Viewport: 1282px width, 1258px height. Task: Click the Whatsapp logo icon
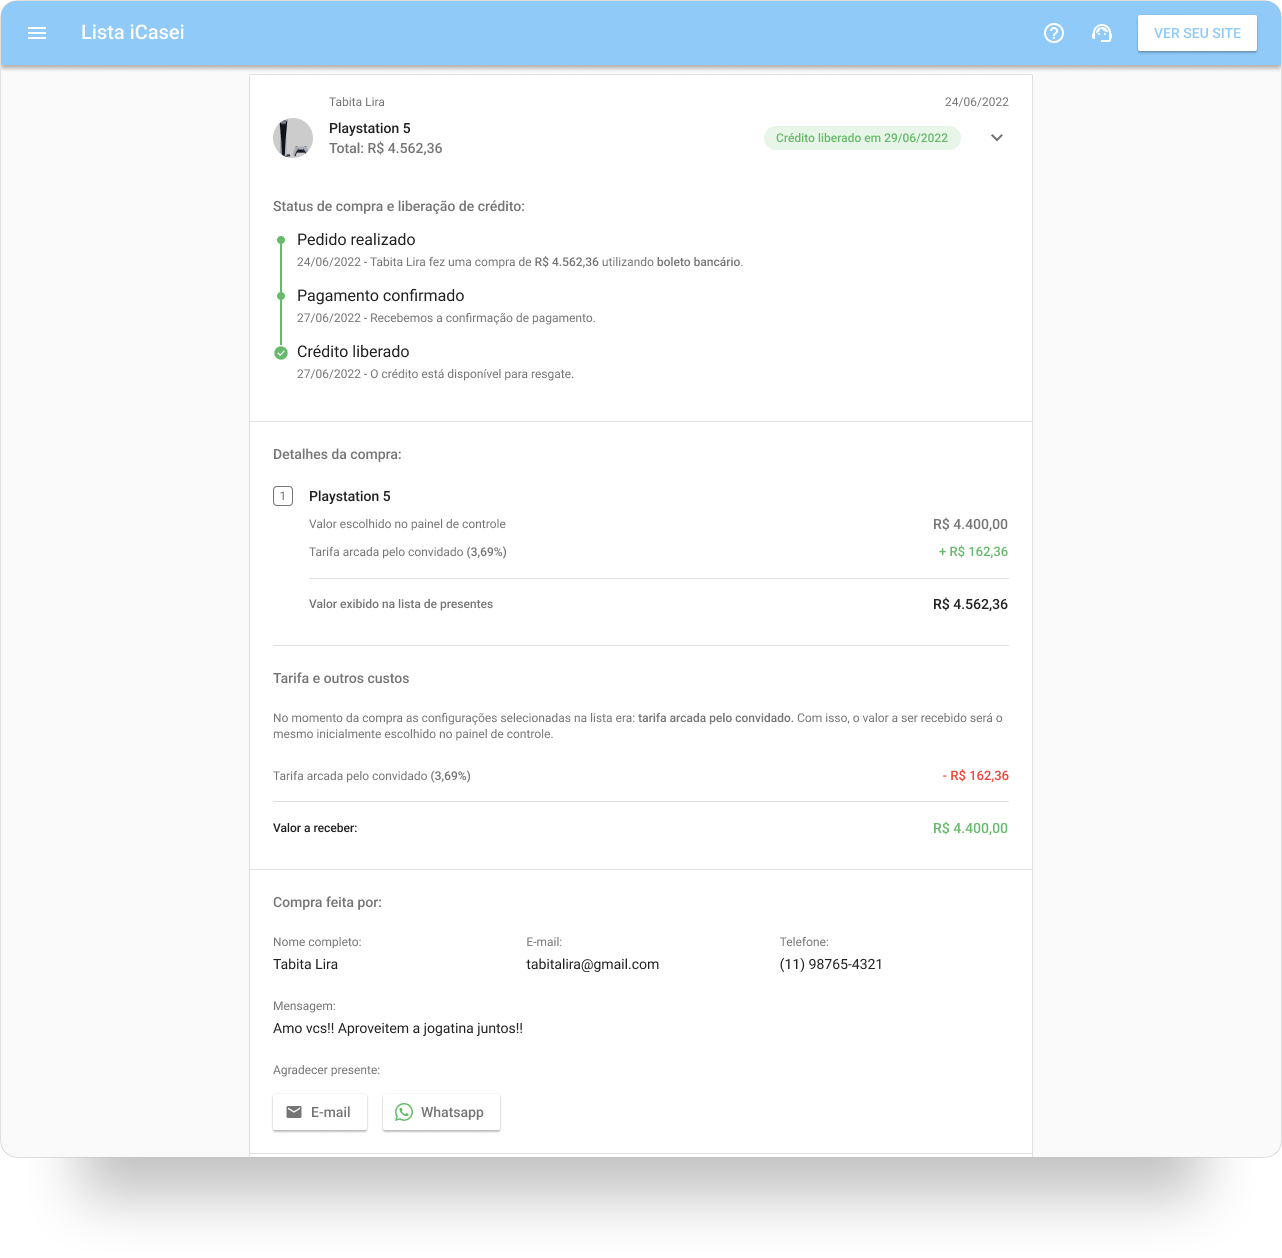click(x=404, y=1112)
